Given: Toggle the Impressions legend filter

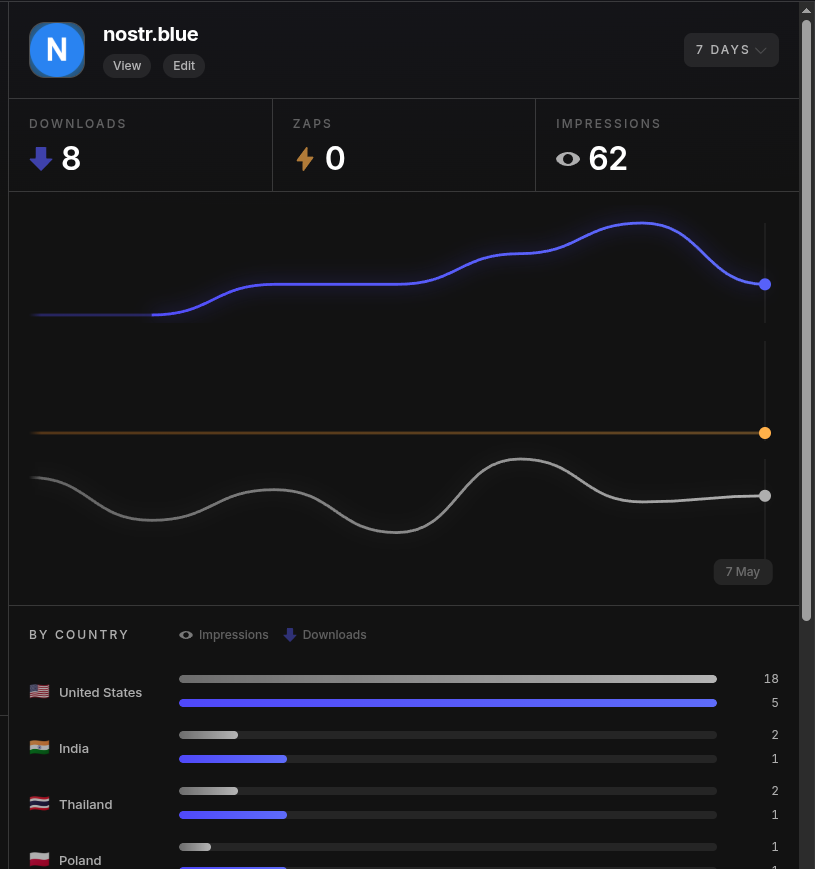Looking at the screenshot, I should (x=224, y=635).
